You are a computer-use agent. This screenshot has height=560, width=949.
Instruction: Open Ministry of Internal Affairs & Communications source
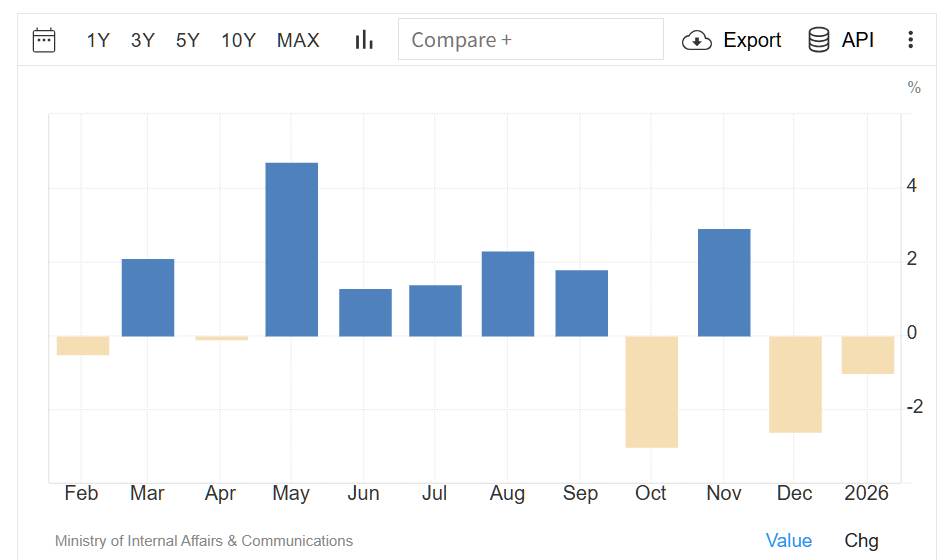click(x=204, y=541)
